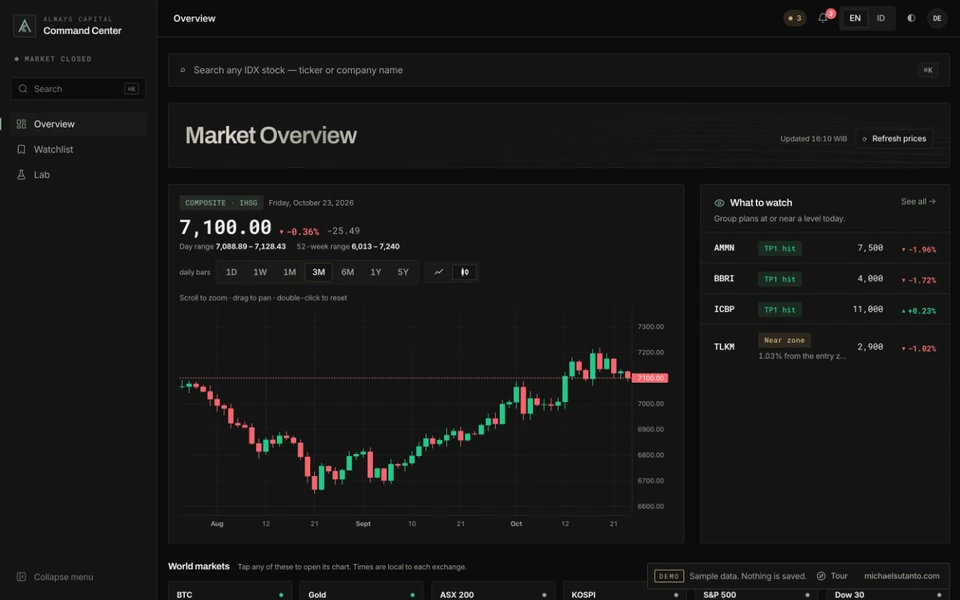This screenshot has width=960, height=600.
Task: Click the MARKET CLOSED status text
Action: click(x=58, y=59)
